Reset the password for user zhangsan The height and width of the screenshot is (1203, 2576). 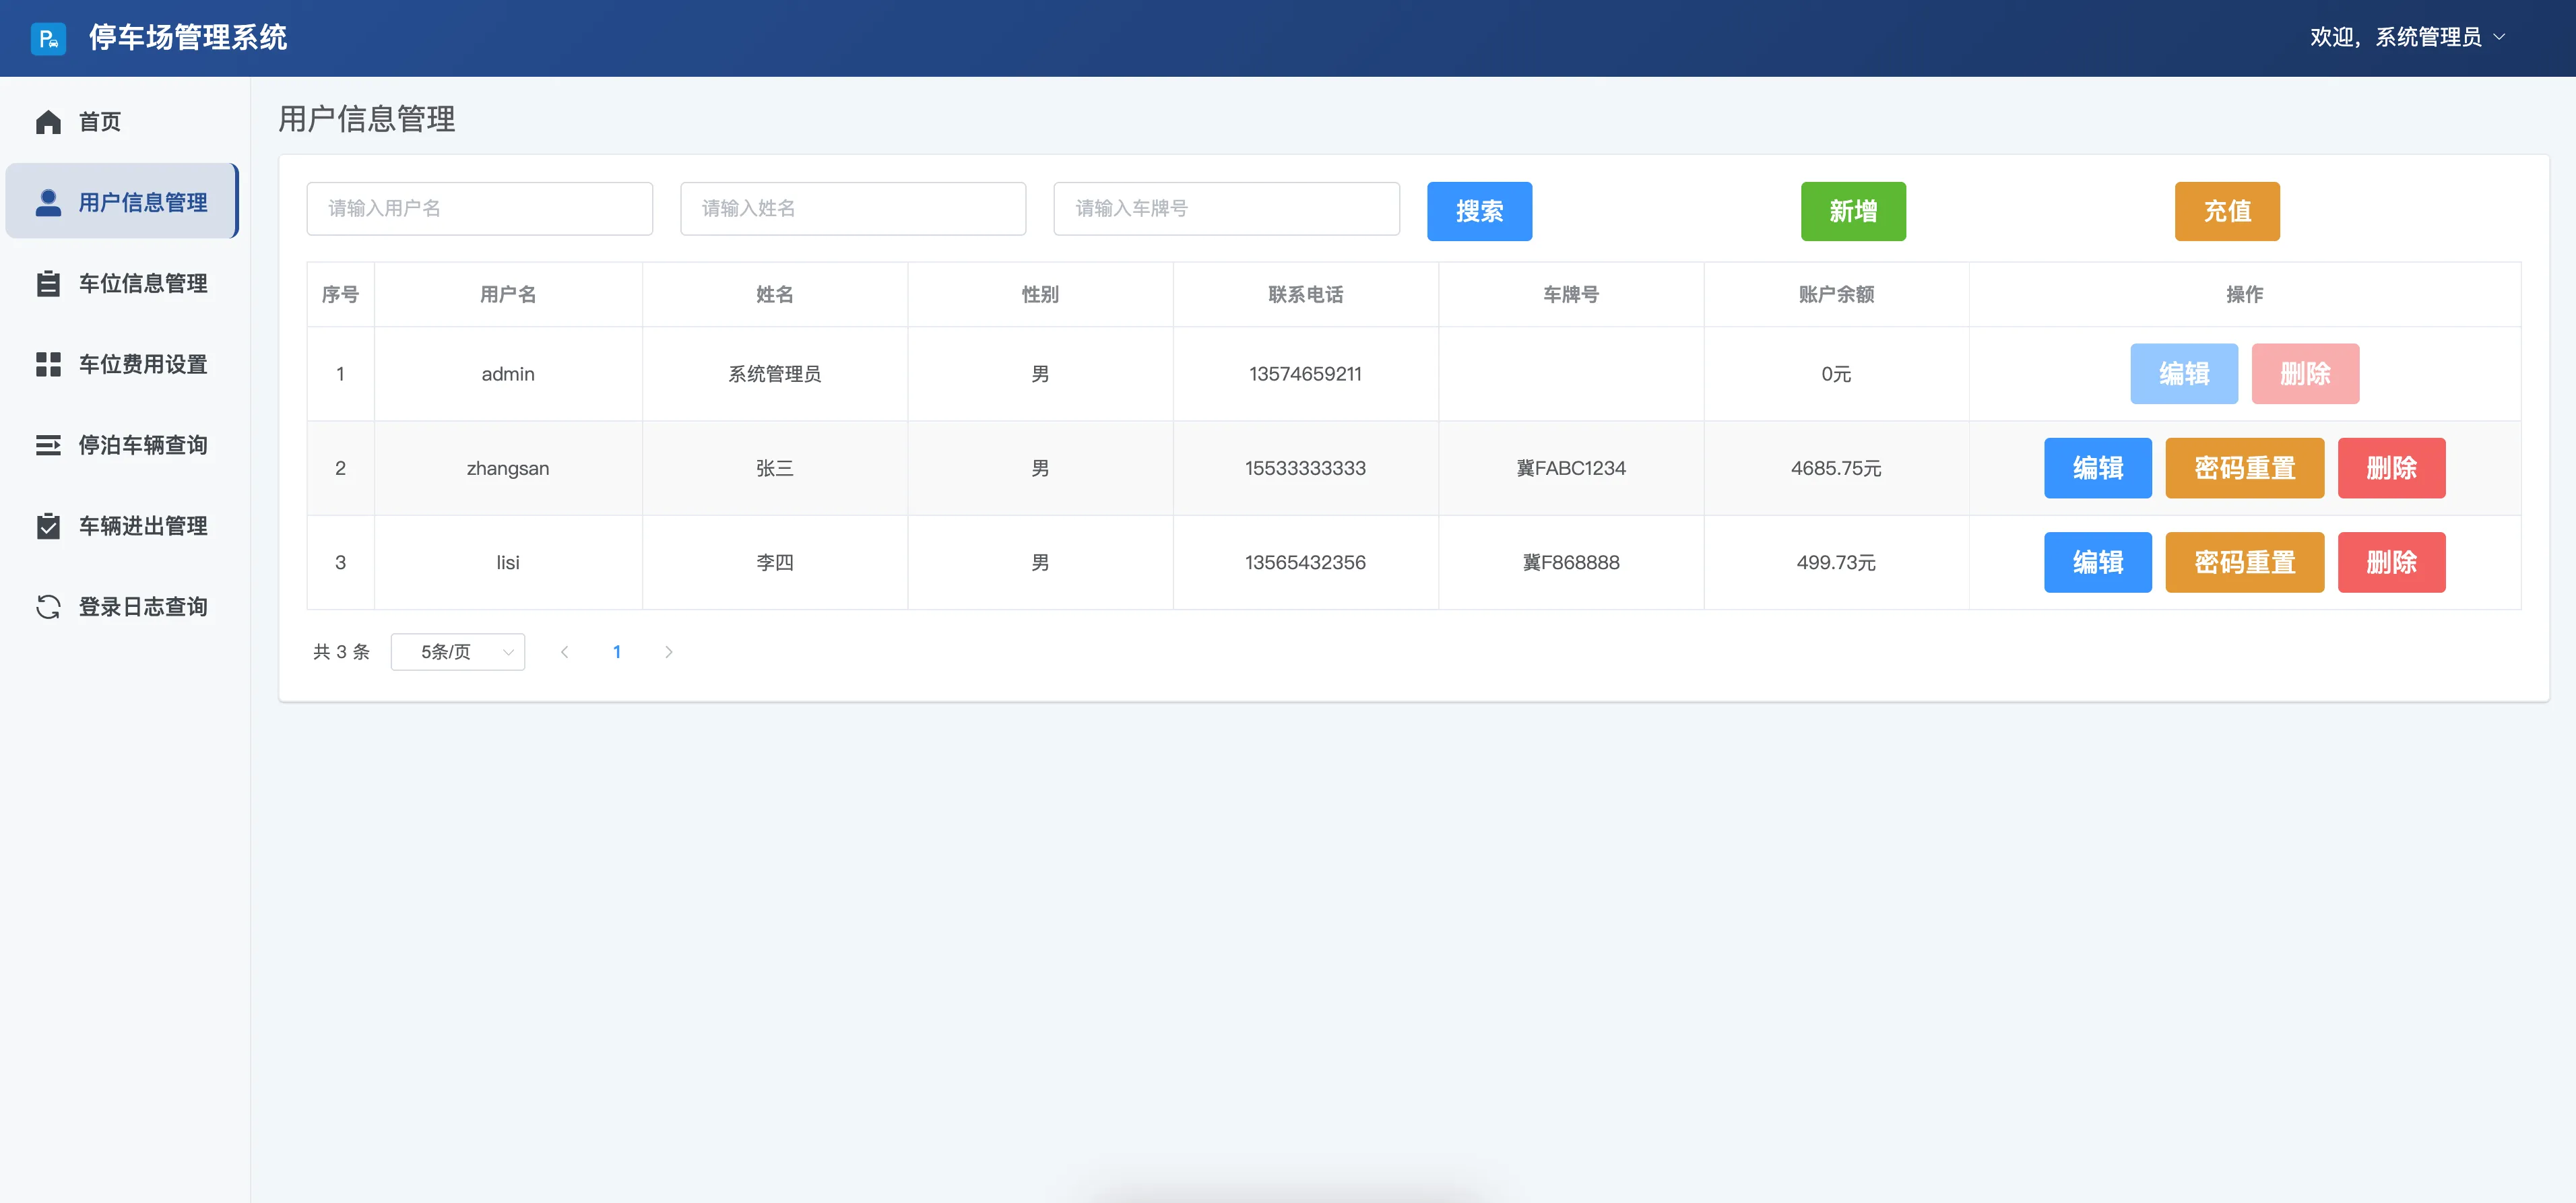2244,468
